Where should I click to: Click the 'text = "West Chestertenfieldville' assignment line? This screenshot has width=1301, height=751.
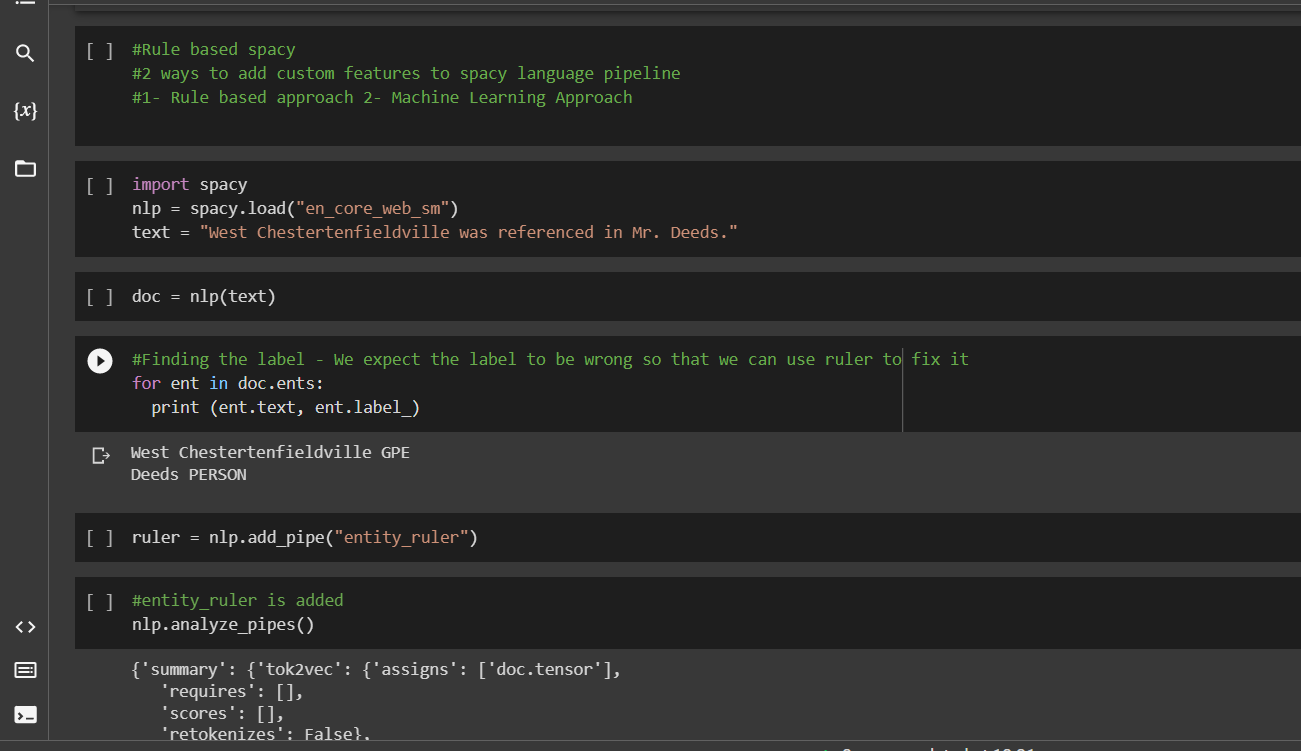[x=435, y=232]
